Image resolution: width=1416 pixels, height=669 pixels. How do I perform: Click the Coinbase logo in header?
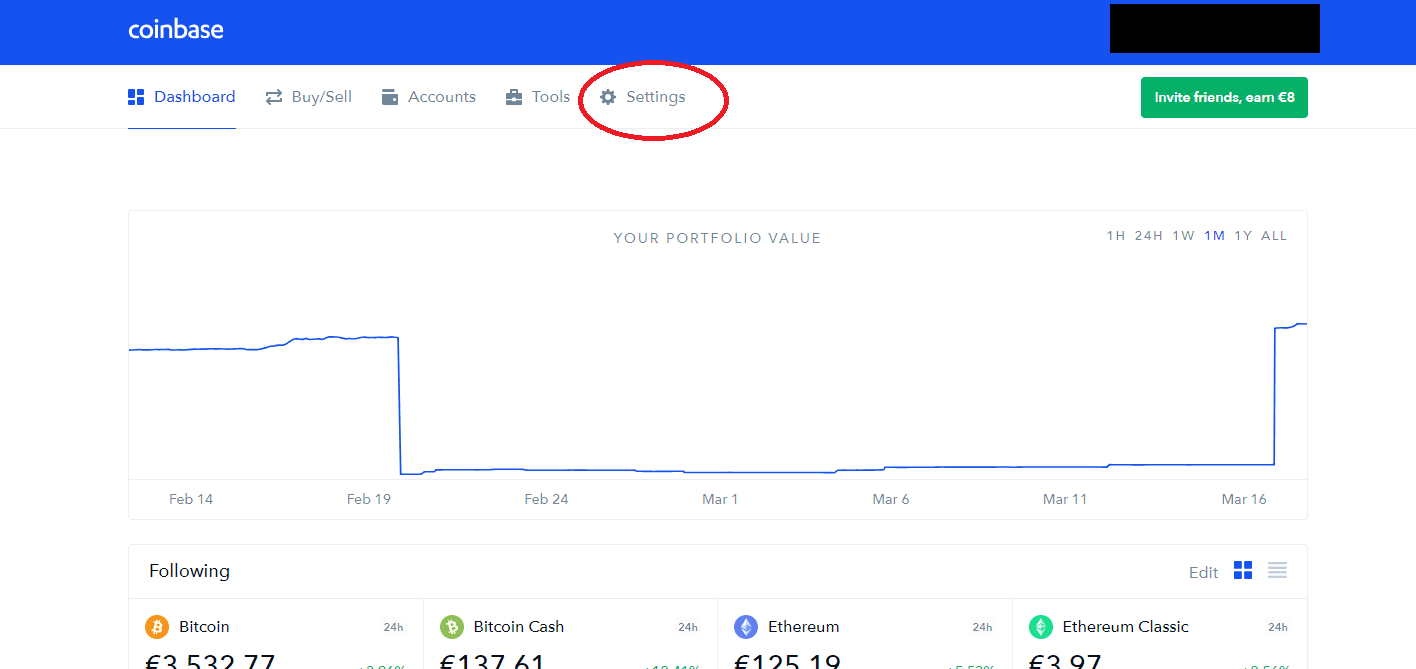[x=176, y=30]
